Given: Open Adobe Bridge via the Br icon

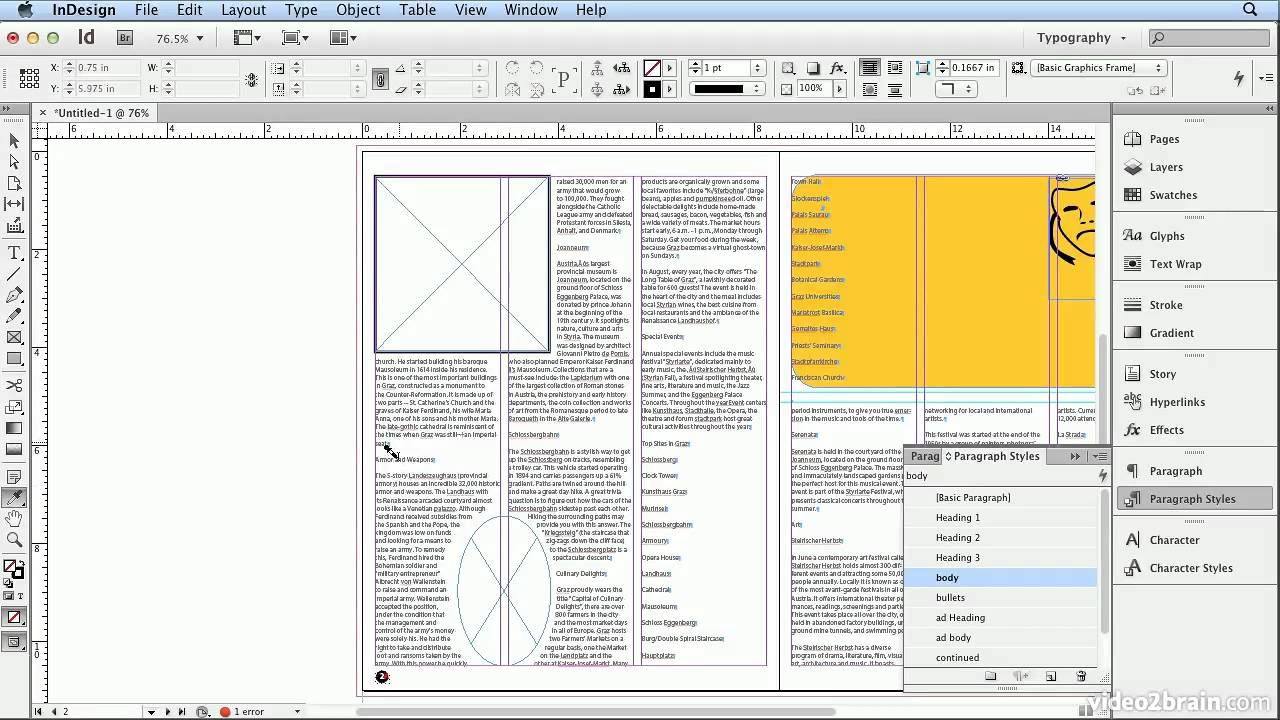Looking at the screenshot, I should pyautogui.click(x=125, y=38).
